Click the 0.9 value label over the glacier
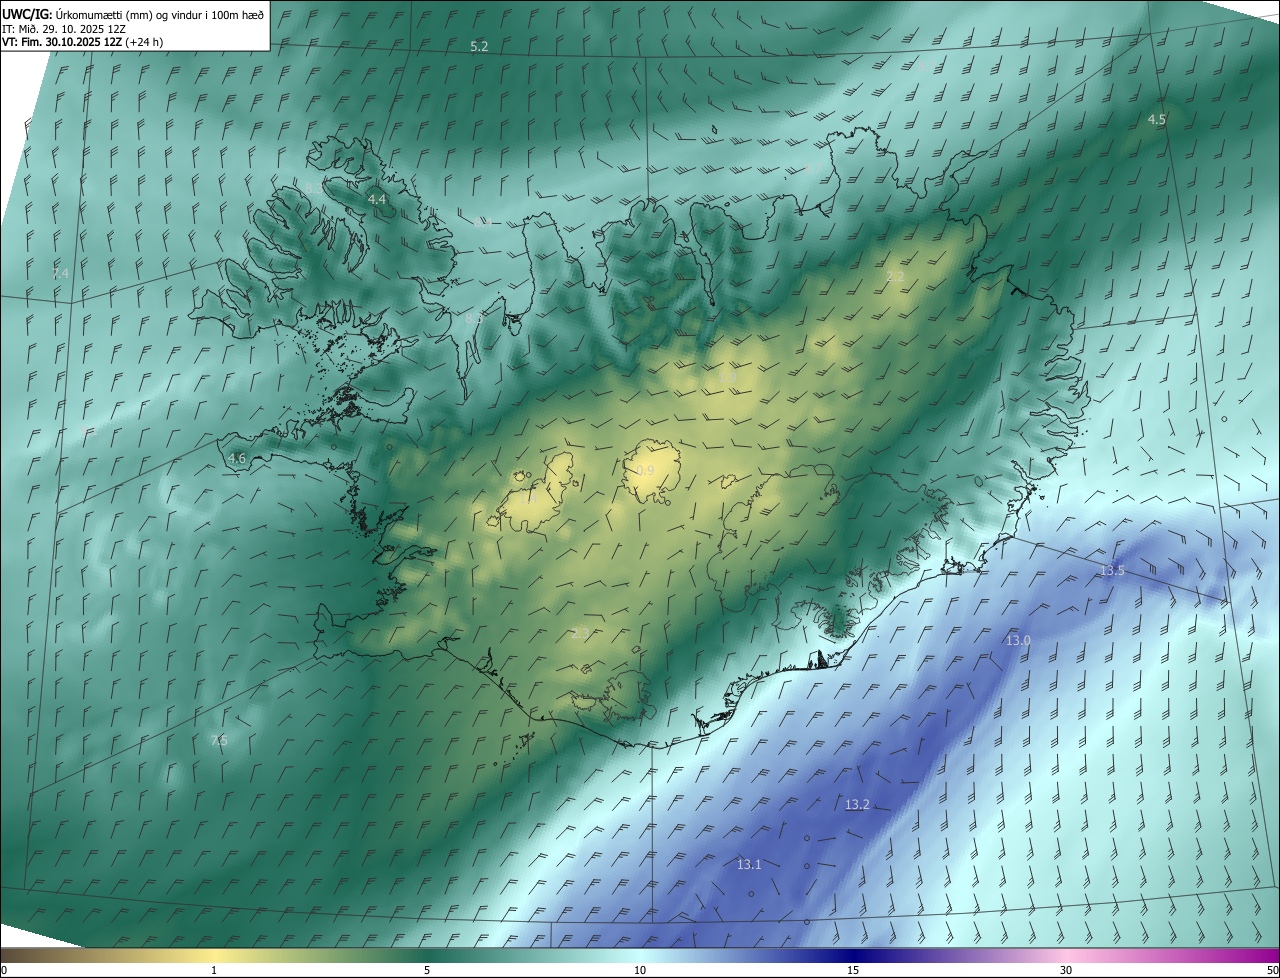Screen dimensions: 1280x978 coord(645,471)
